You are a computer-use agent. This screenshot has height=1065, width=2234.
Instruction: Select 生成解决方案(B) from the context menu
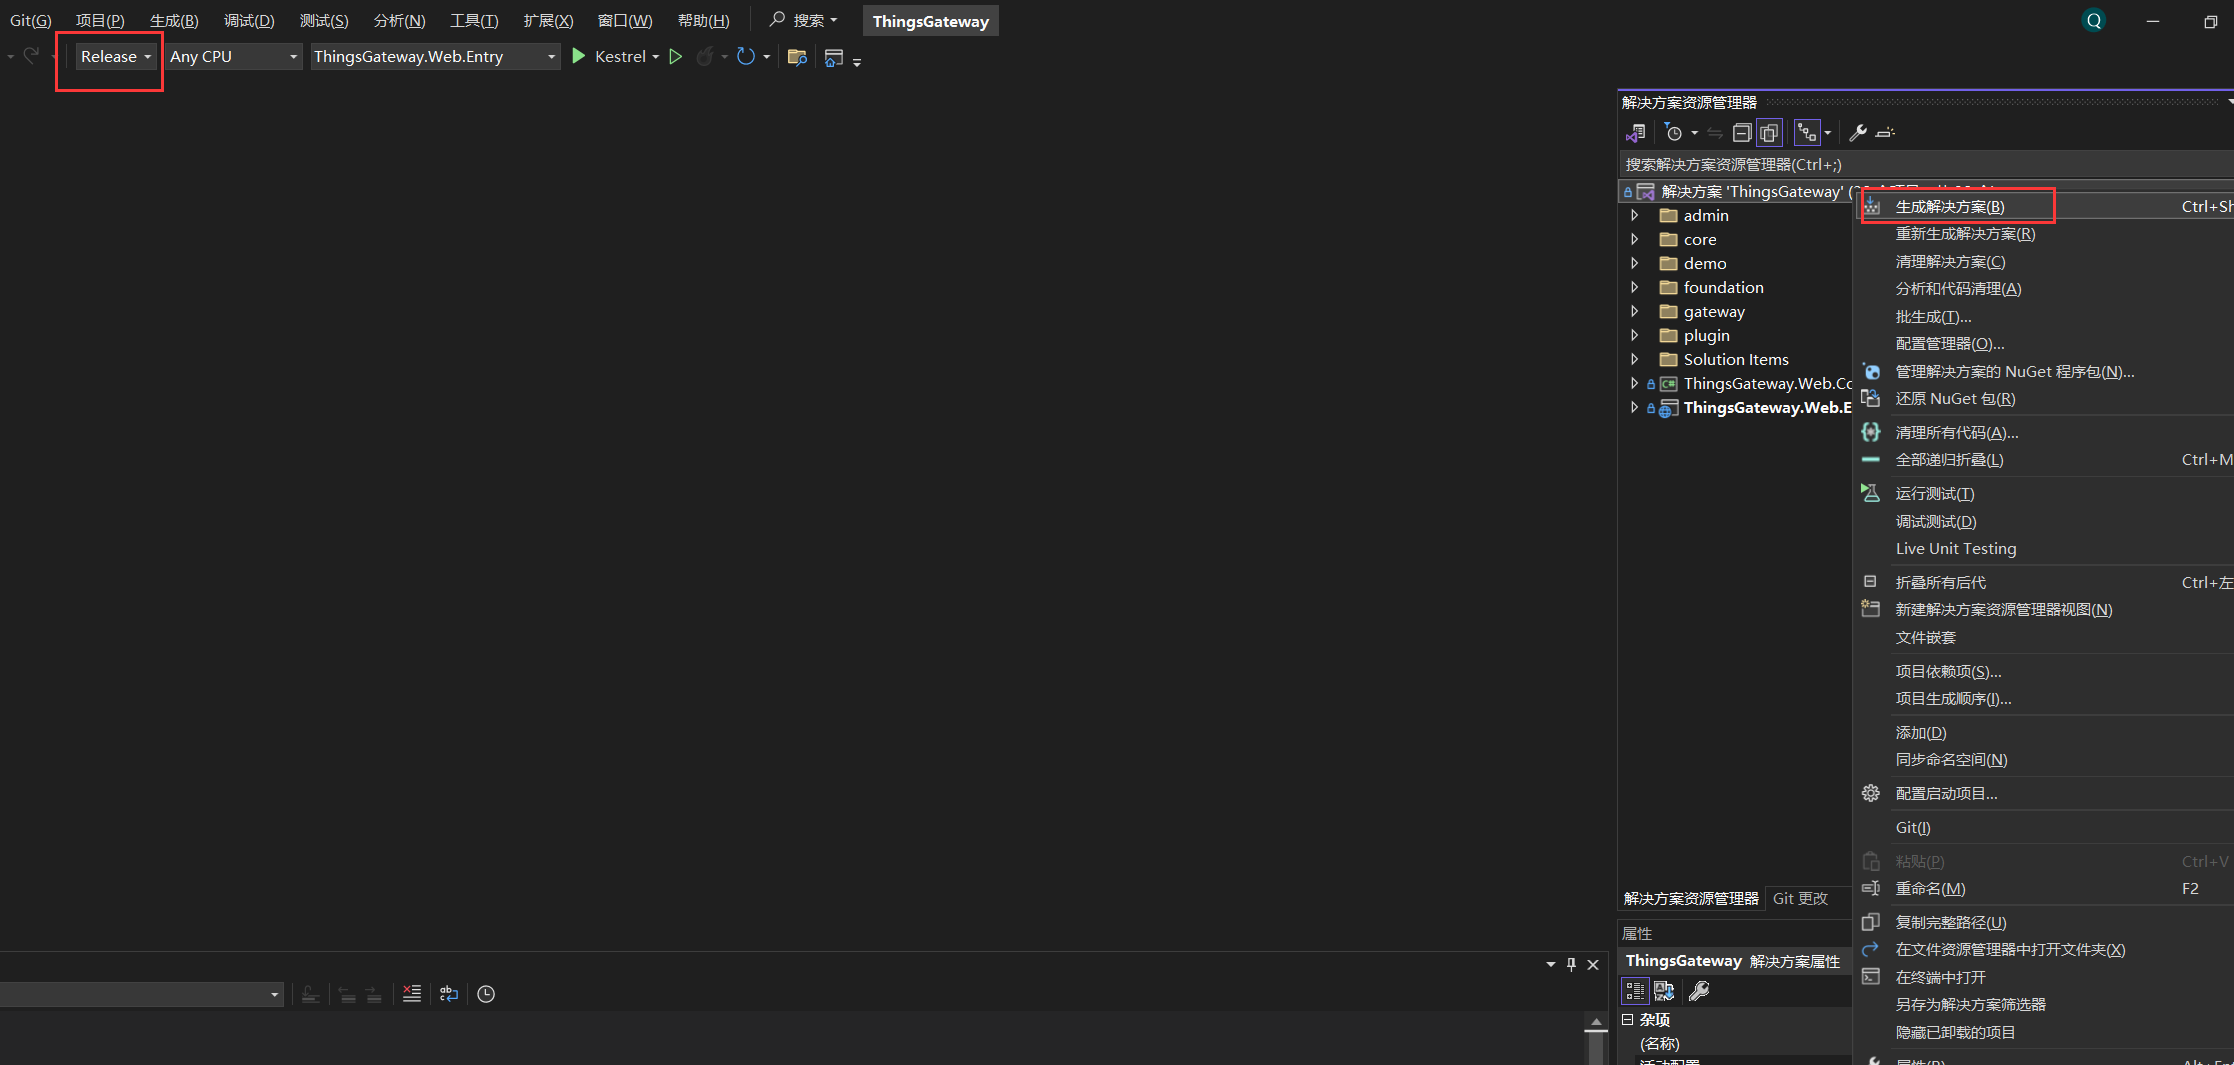pos(1949,207)
